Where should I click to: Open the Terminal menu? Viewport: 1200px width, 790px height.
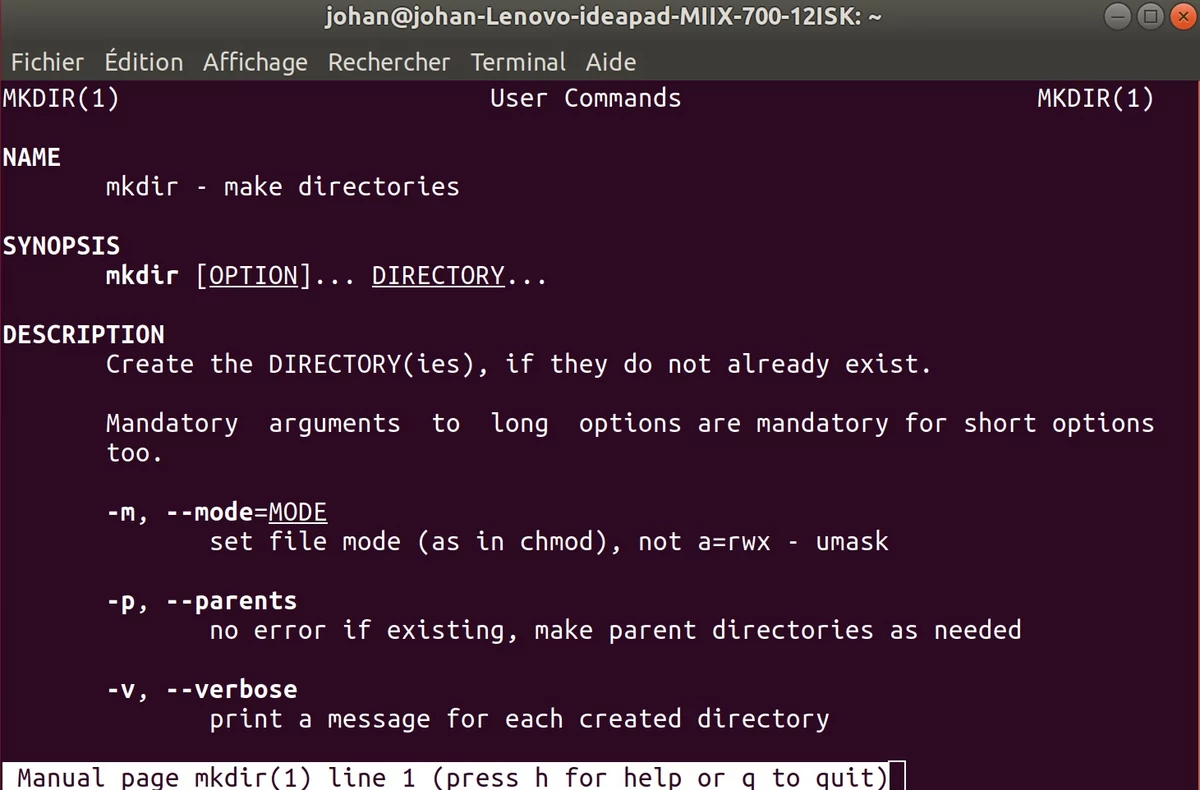coord(518,62)
